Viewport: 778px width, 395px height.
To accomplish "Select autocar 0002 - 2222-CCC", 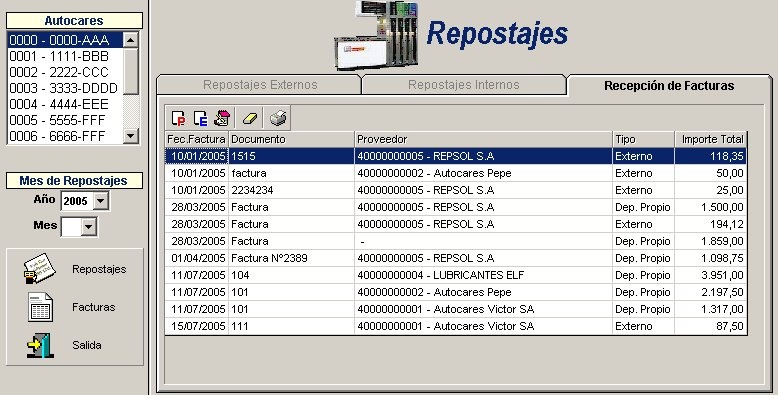I will pyautogui.click(x=65, y=72).
